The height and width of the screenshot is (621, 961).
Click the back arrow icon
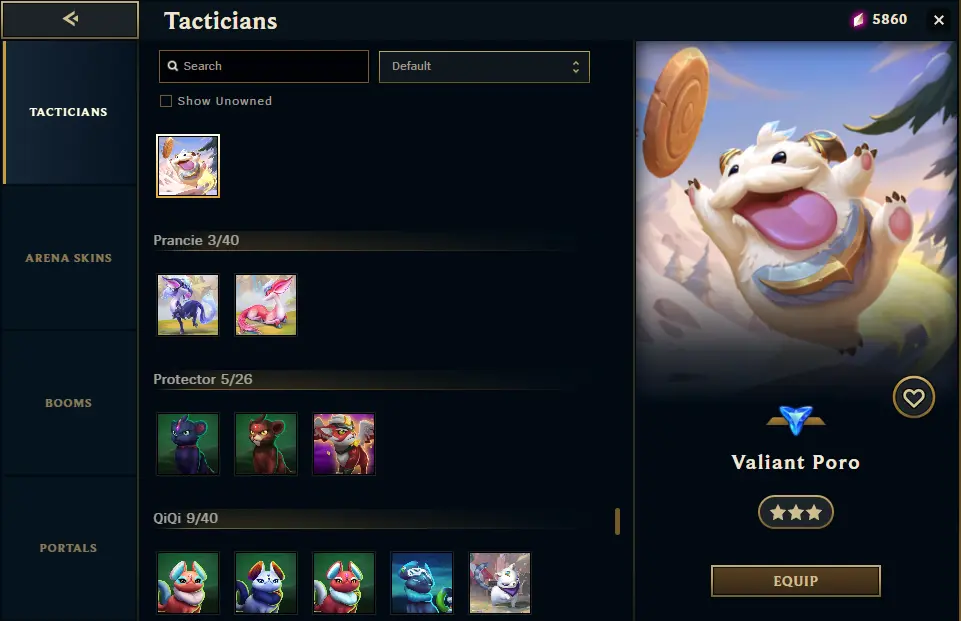(70, 19)
